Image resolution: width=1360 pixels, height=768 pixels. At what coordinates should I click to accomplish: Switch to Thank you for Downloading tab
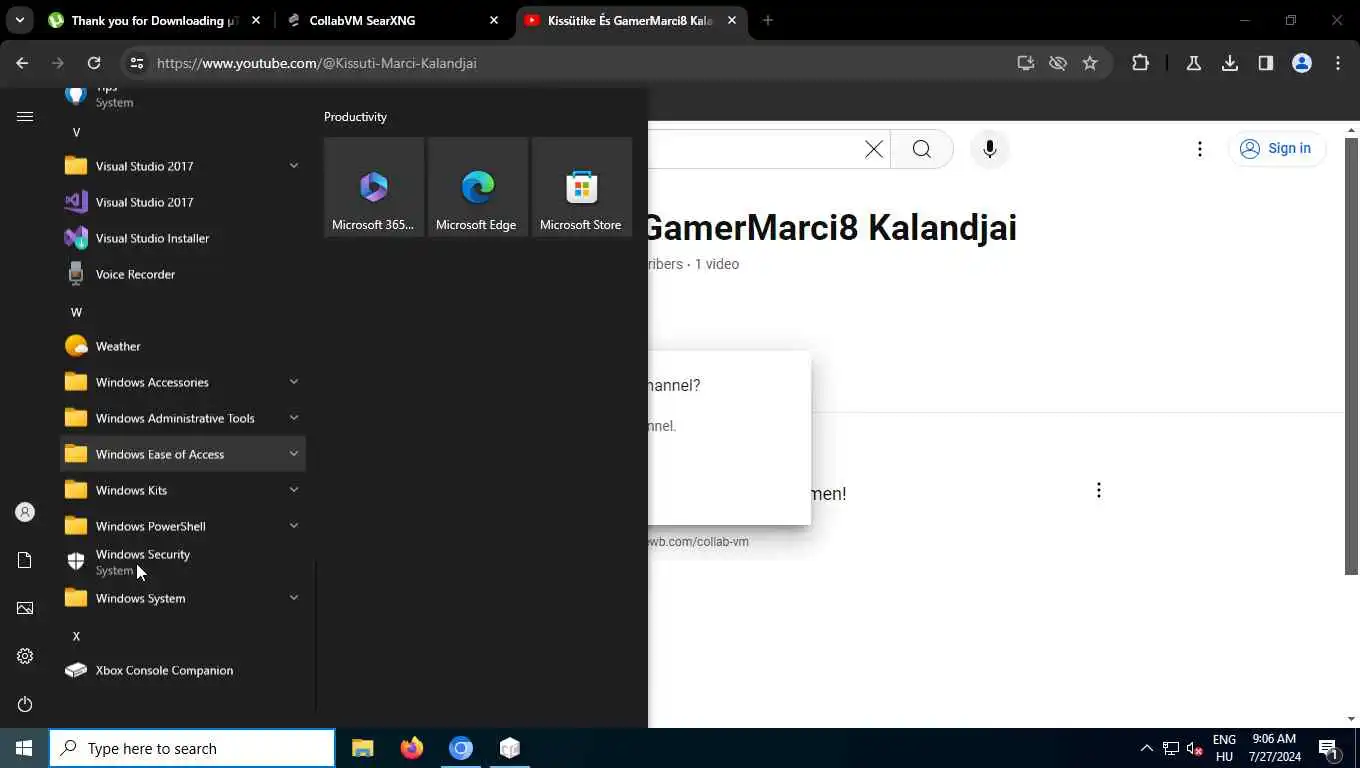[x=153, y=20]
